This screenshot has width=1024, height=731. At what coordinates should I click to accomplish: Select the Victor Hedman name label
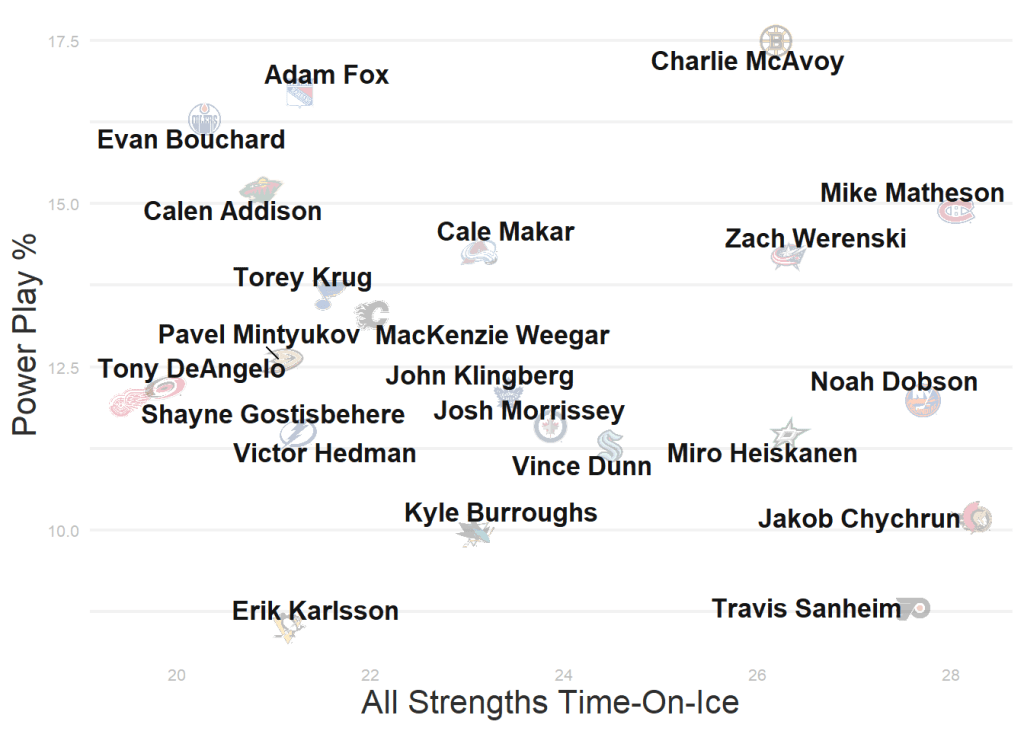coord(324,453)
